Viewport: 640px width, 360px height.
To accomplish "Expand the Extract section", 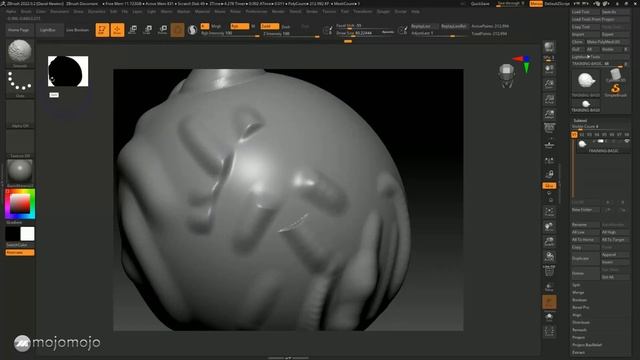I will coord(578,352).
